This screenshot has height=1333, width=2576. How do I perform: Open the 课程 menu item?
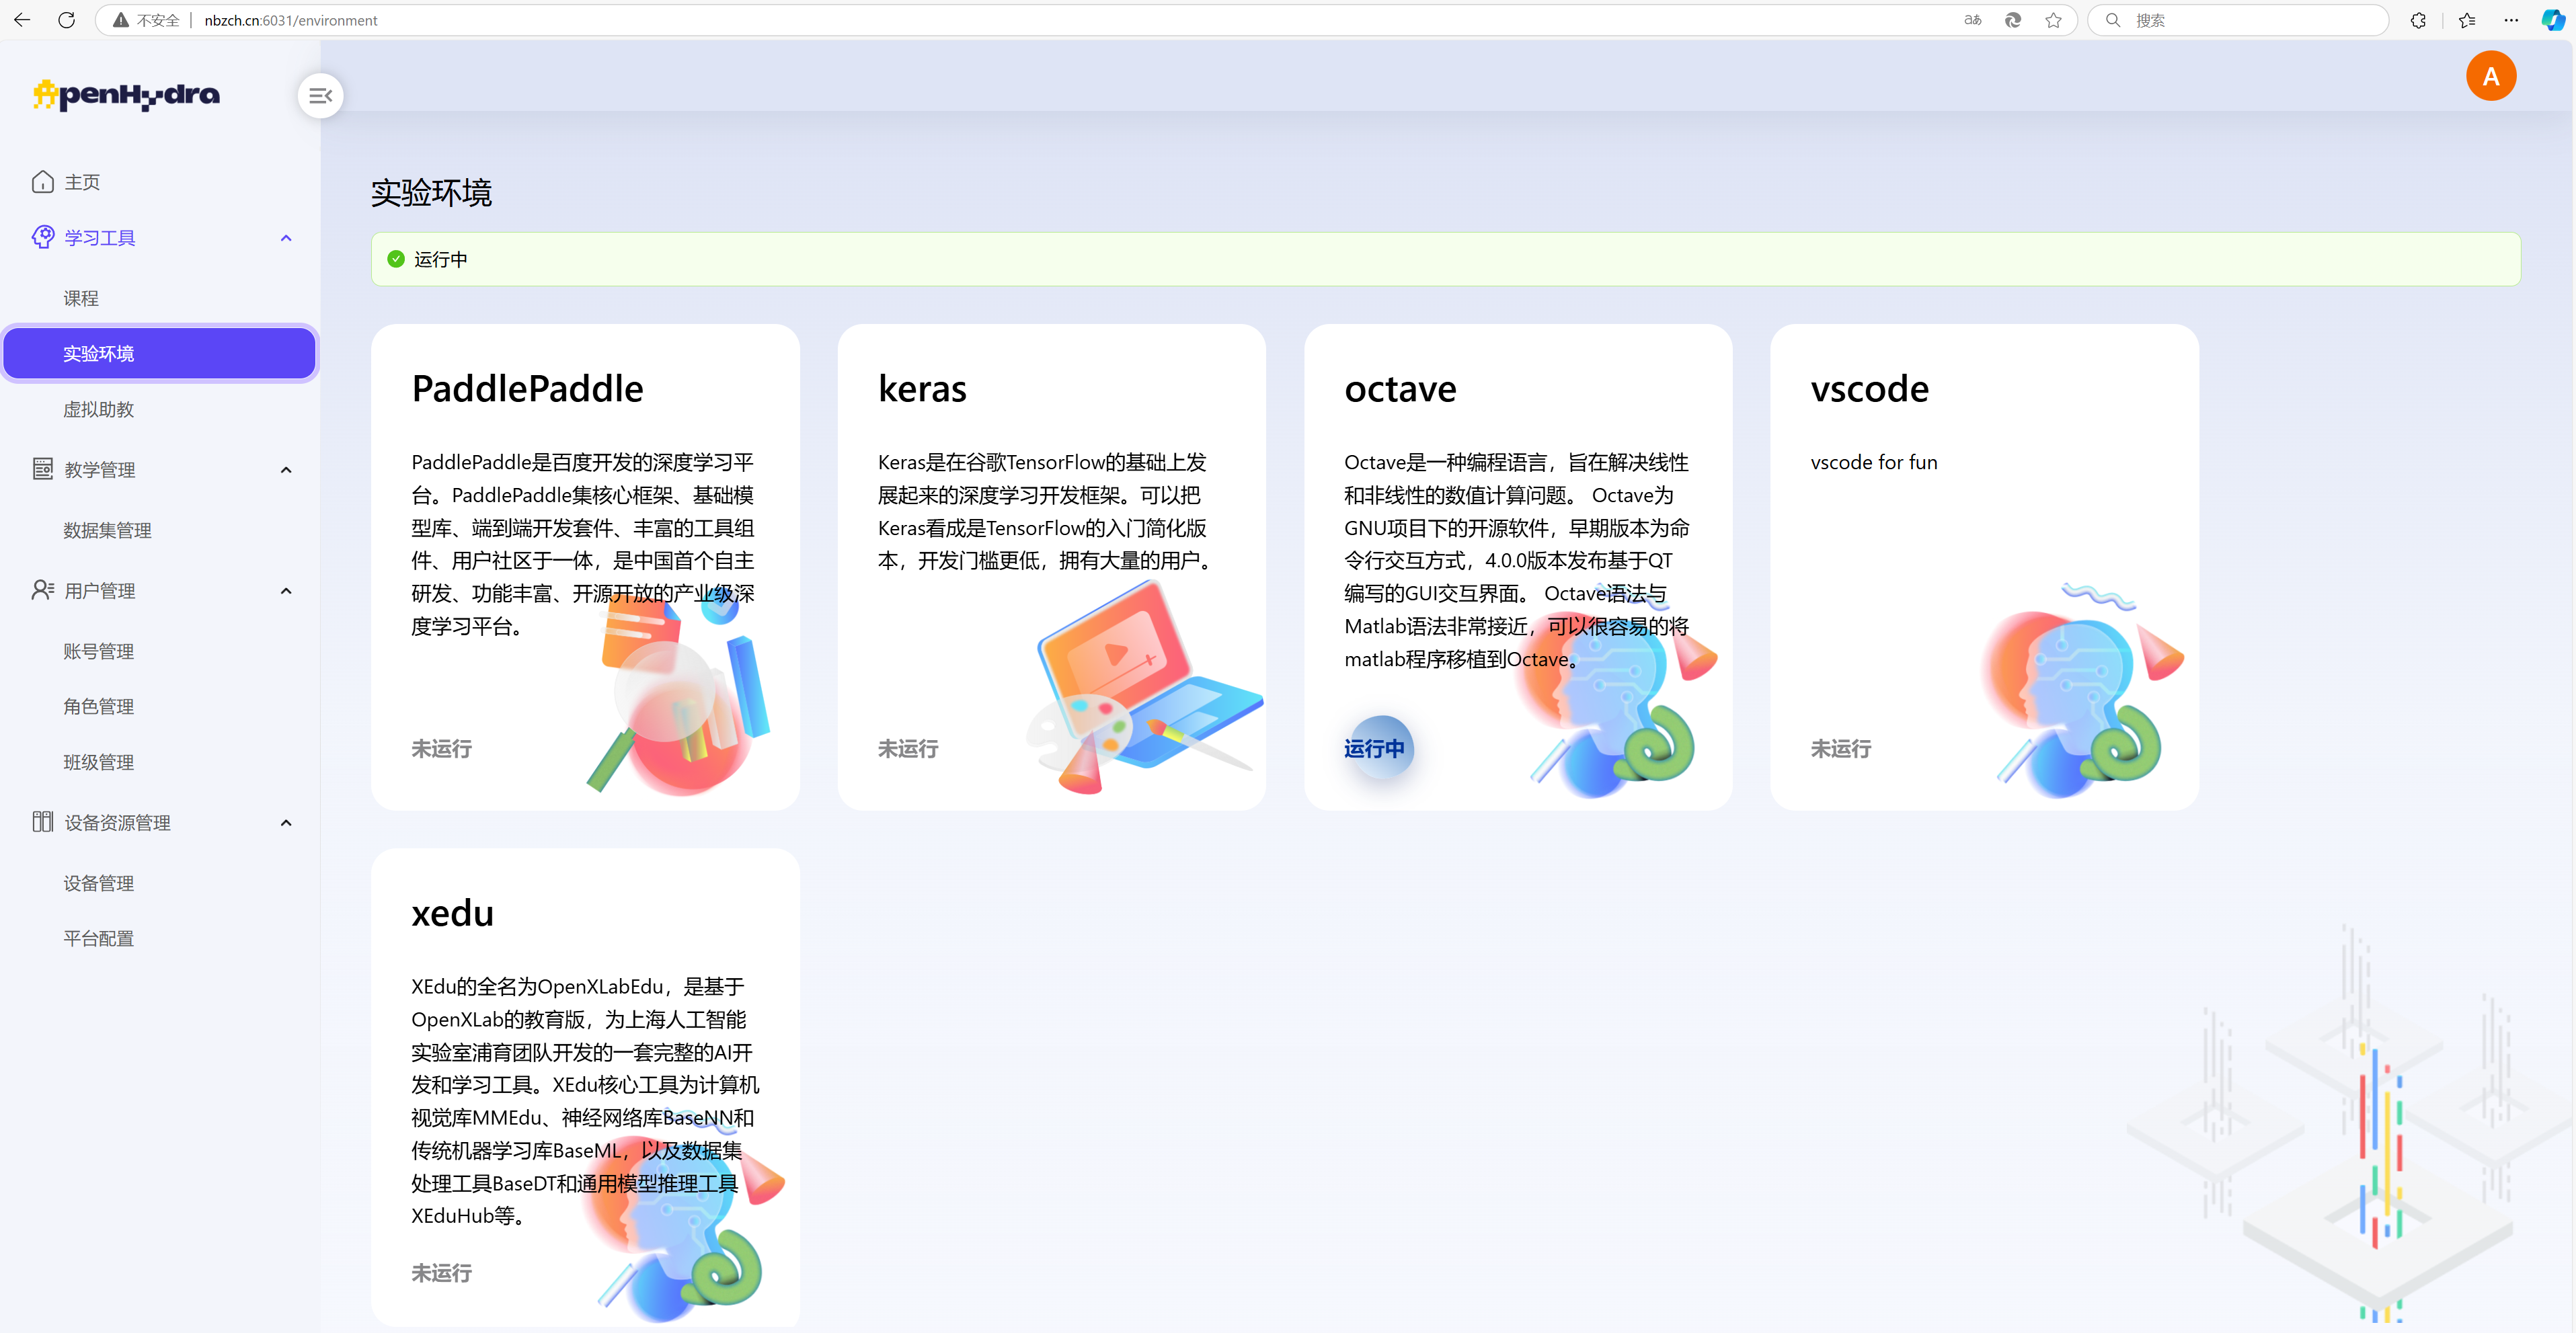pyautogui.click(x=81, y=298)
